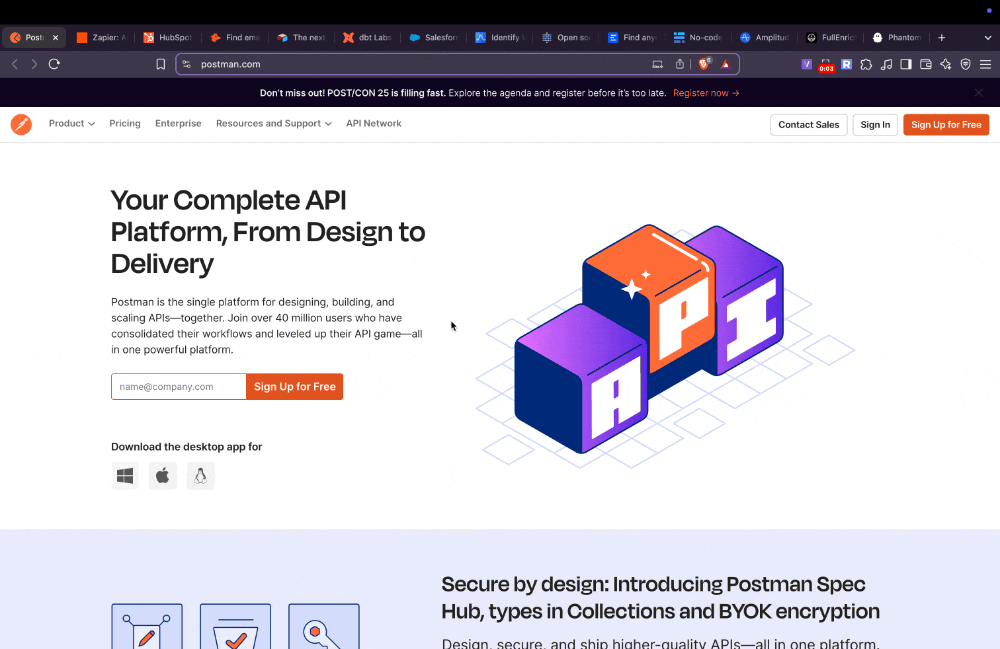1000x649 pixels.
Task: Switch to the No-code tab
Action: point(698,38)
